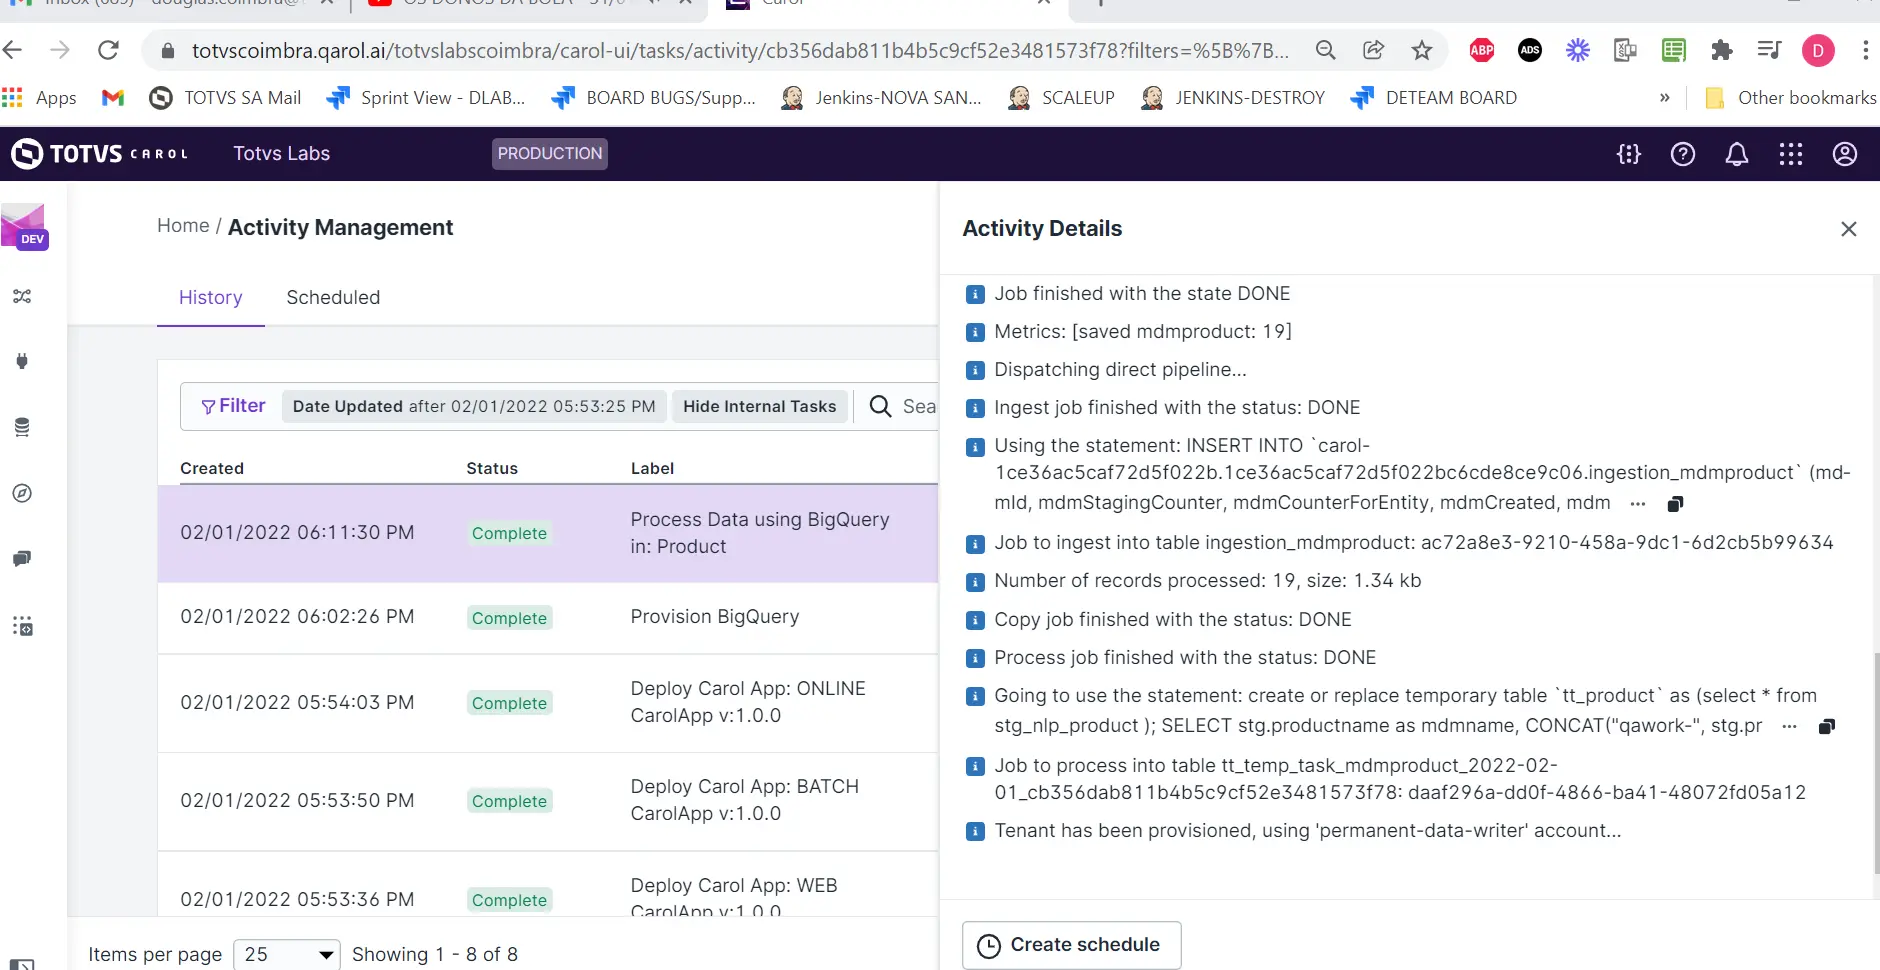Open the TOTVS SA Mail bookmark

(225, 97)
